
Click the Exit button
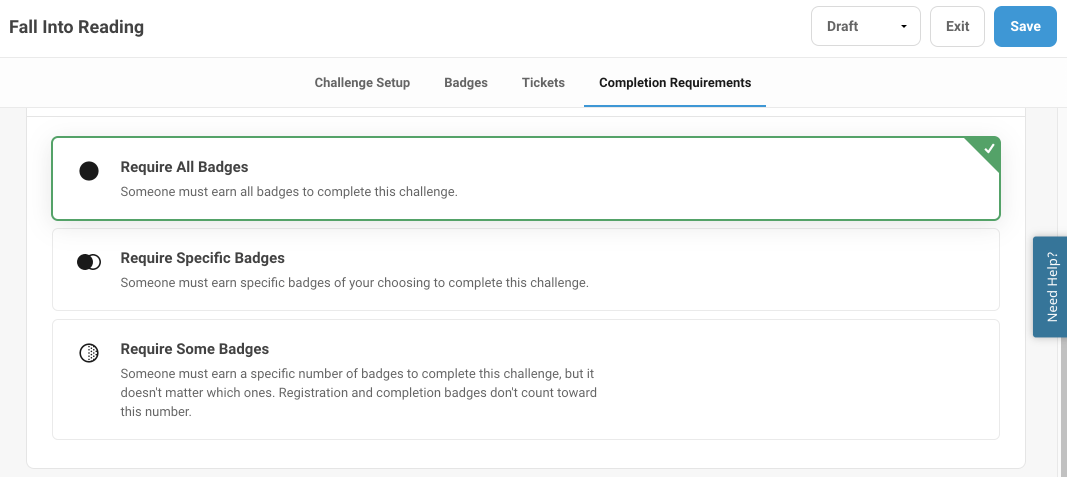tap(957, 27)
